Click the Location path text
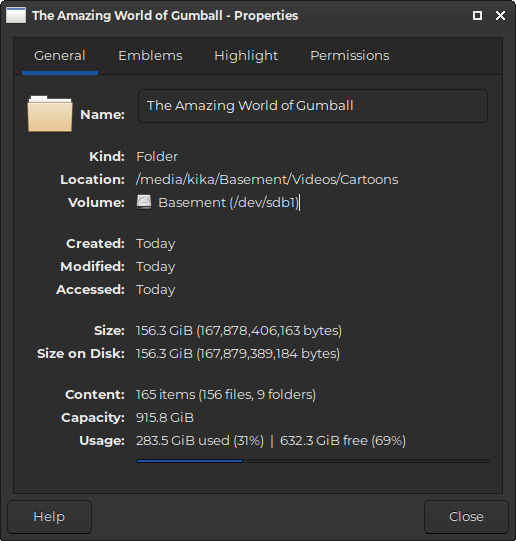This screenshot has height=541, width=516. 267,179
